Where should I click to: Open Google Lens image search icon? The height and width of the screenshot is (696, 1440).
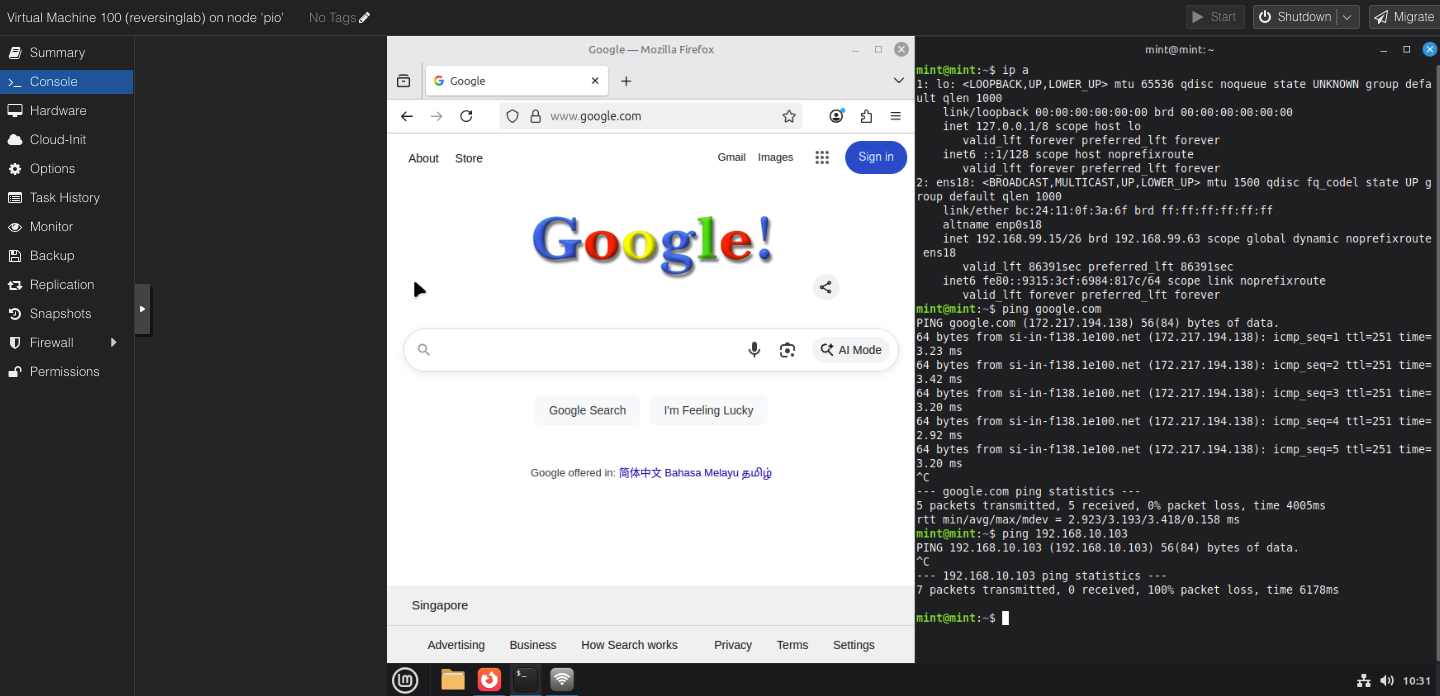tap(787, 350)
